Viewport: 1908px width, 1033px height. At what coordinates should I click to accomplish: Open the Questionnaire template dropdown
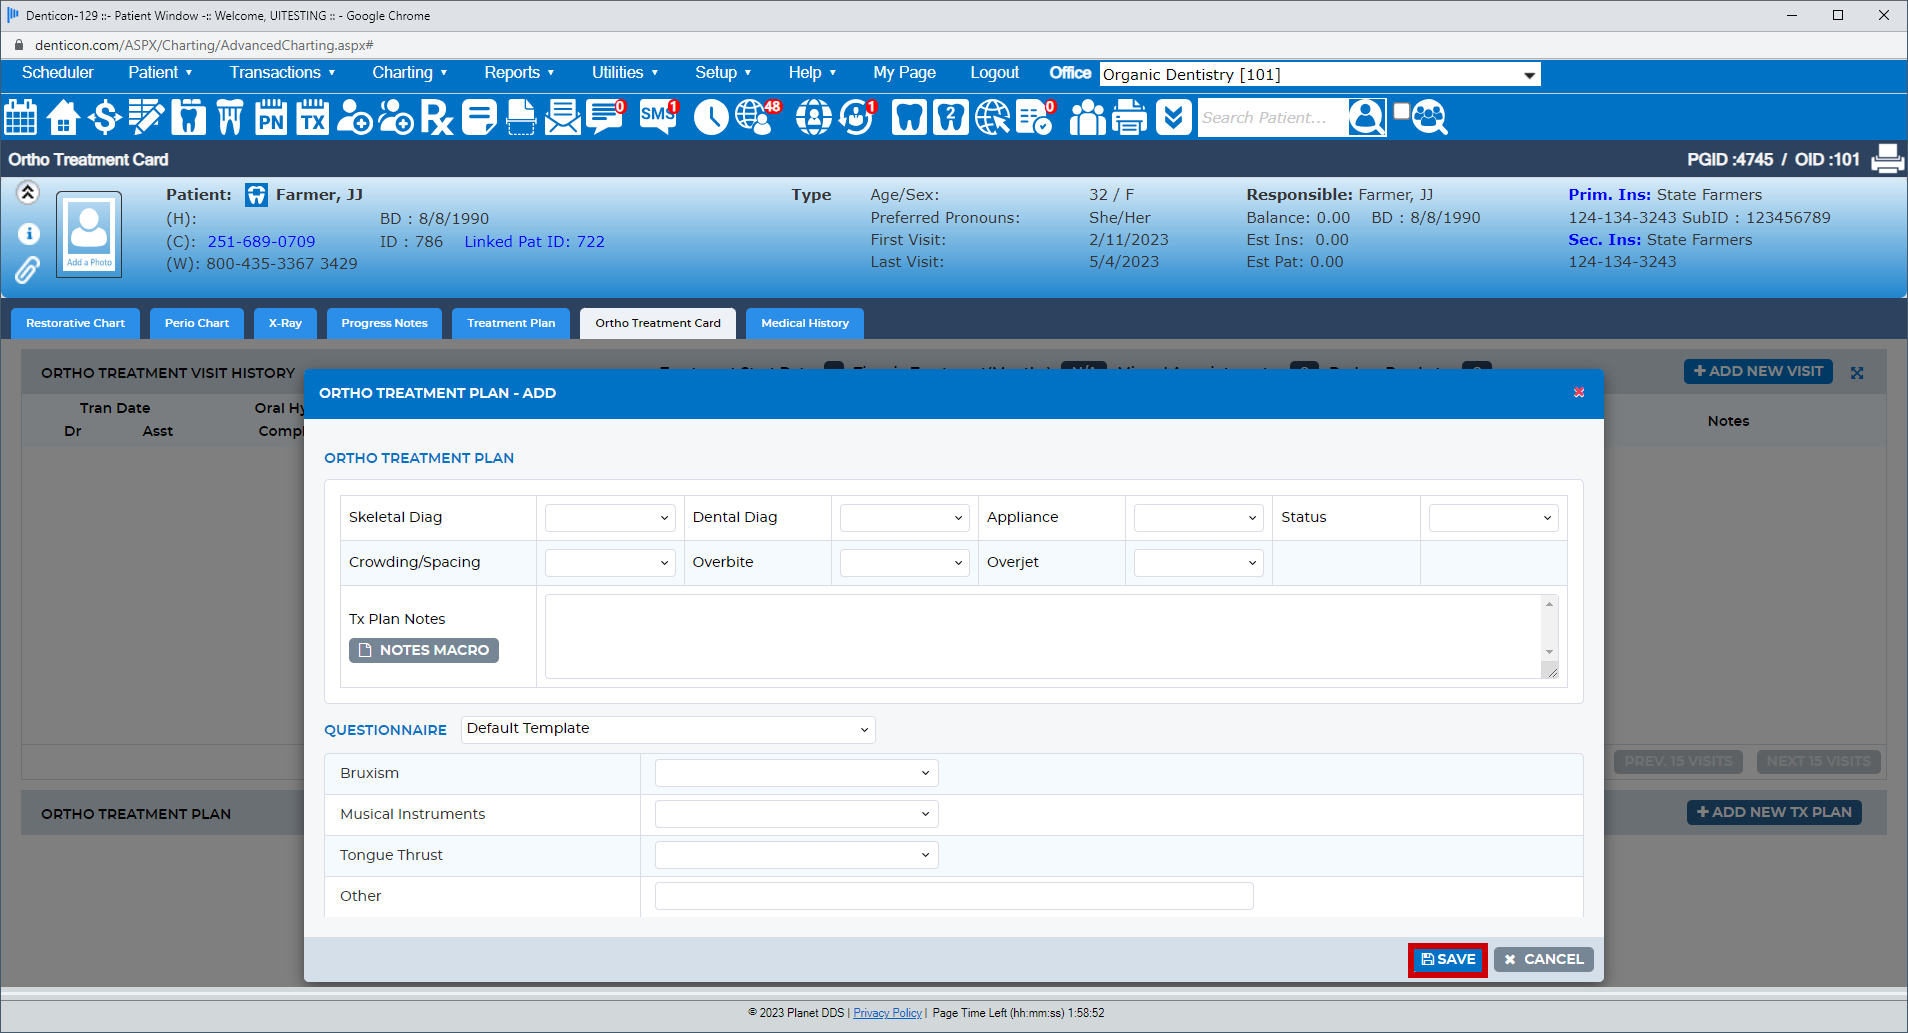pos(667,729)
